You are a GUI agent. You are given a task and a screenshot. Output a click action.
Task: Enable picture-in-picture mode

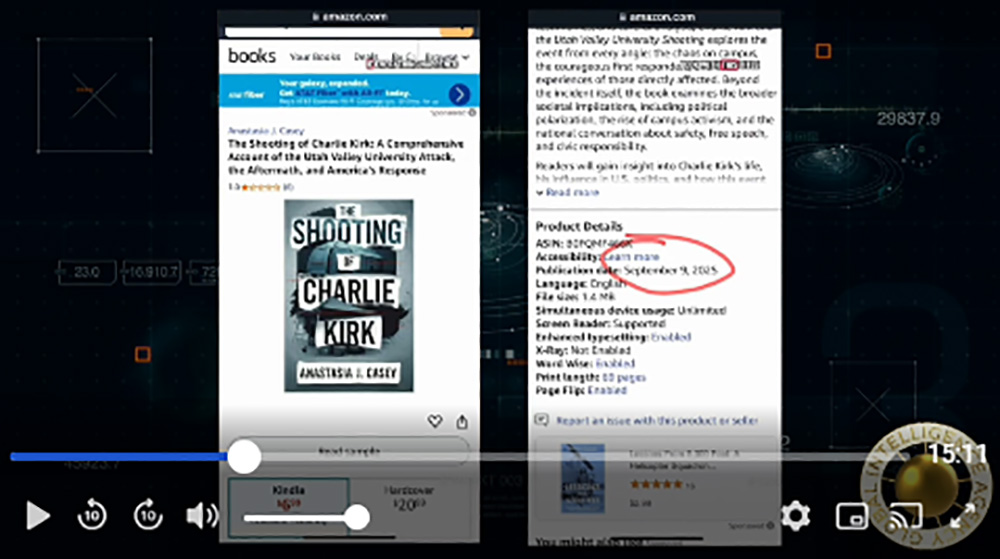pos(852,516)
